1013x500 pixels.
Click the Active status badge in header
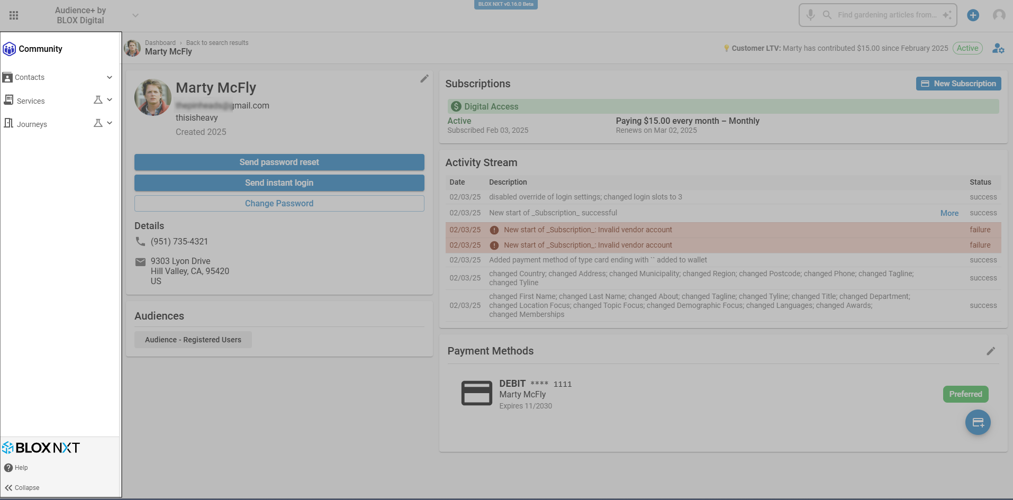[967, 48]
